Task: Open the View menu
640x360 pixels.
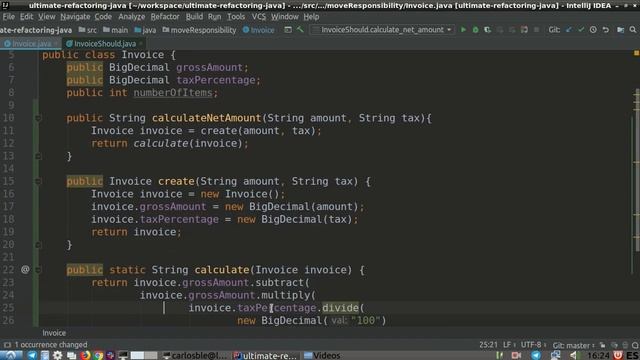Action: pyautogui.click(x=47, y=17)
